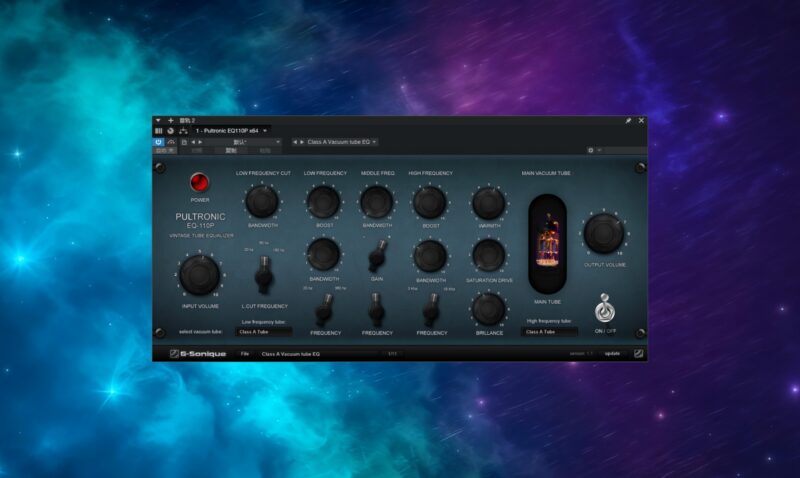Click the compare gauge icon beside bypass

click(x=171, y=142)
